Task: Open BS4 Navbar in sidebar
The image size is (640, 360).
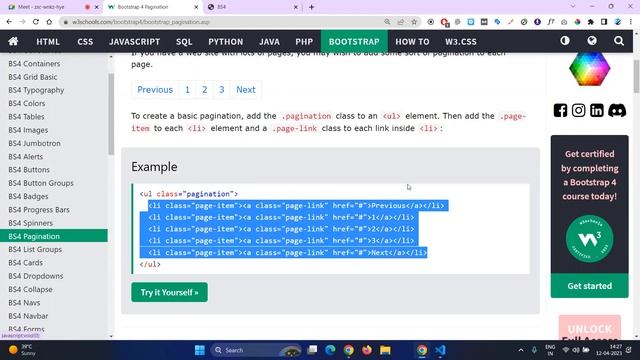Action: (x=28, y=316)
